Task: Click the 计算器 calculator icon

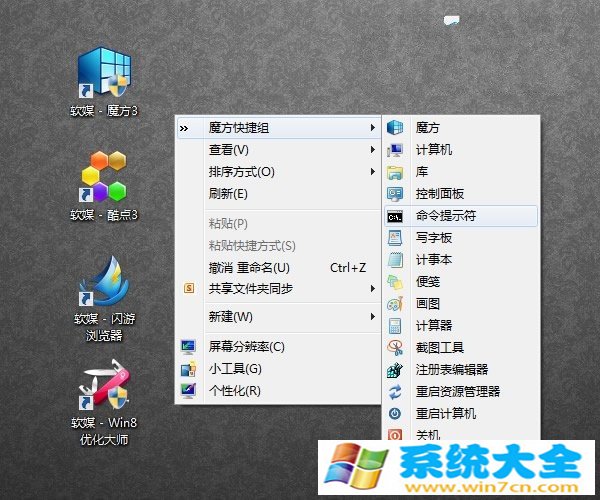Action: tap(395, 326)
